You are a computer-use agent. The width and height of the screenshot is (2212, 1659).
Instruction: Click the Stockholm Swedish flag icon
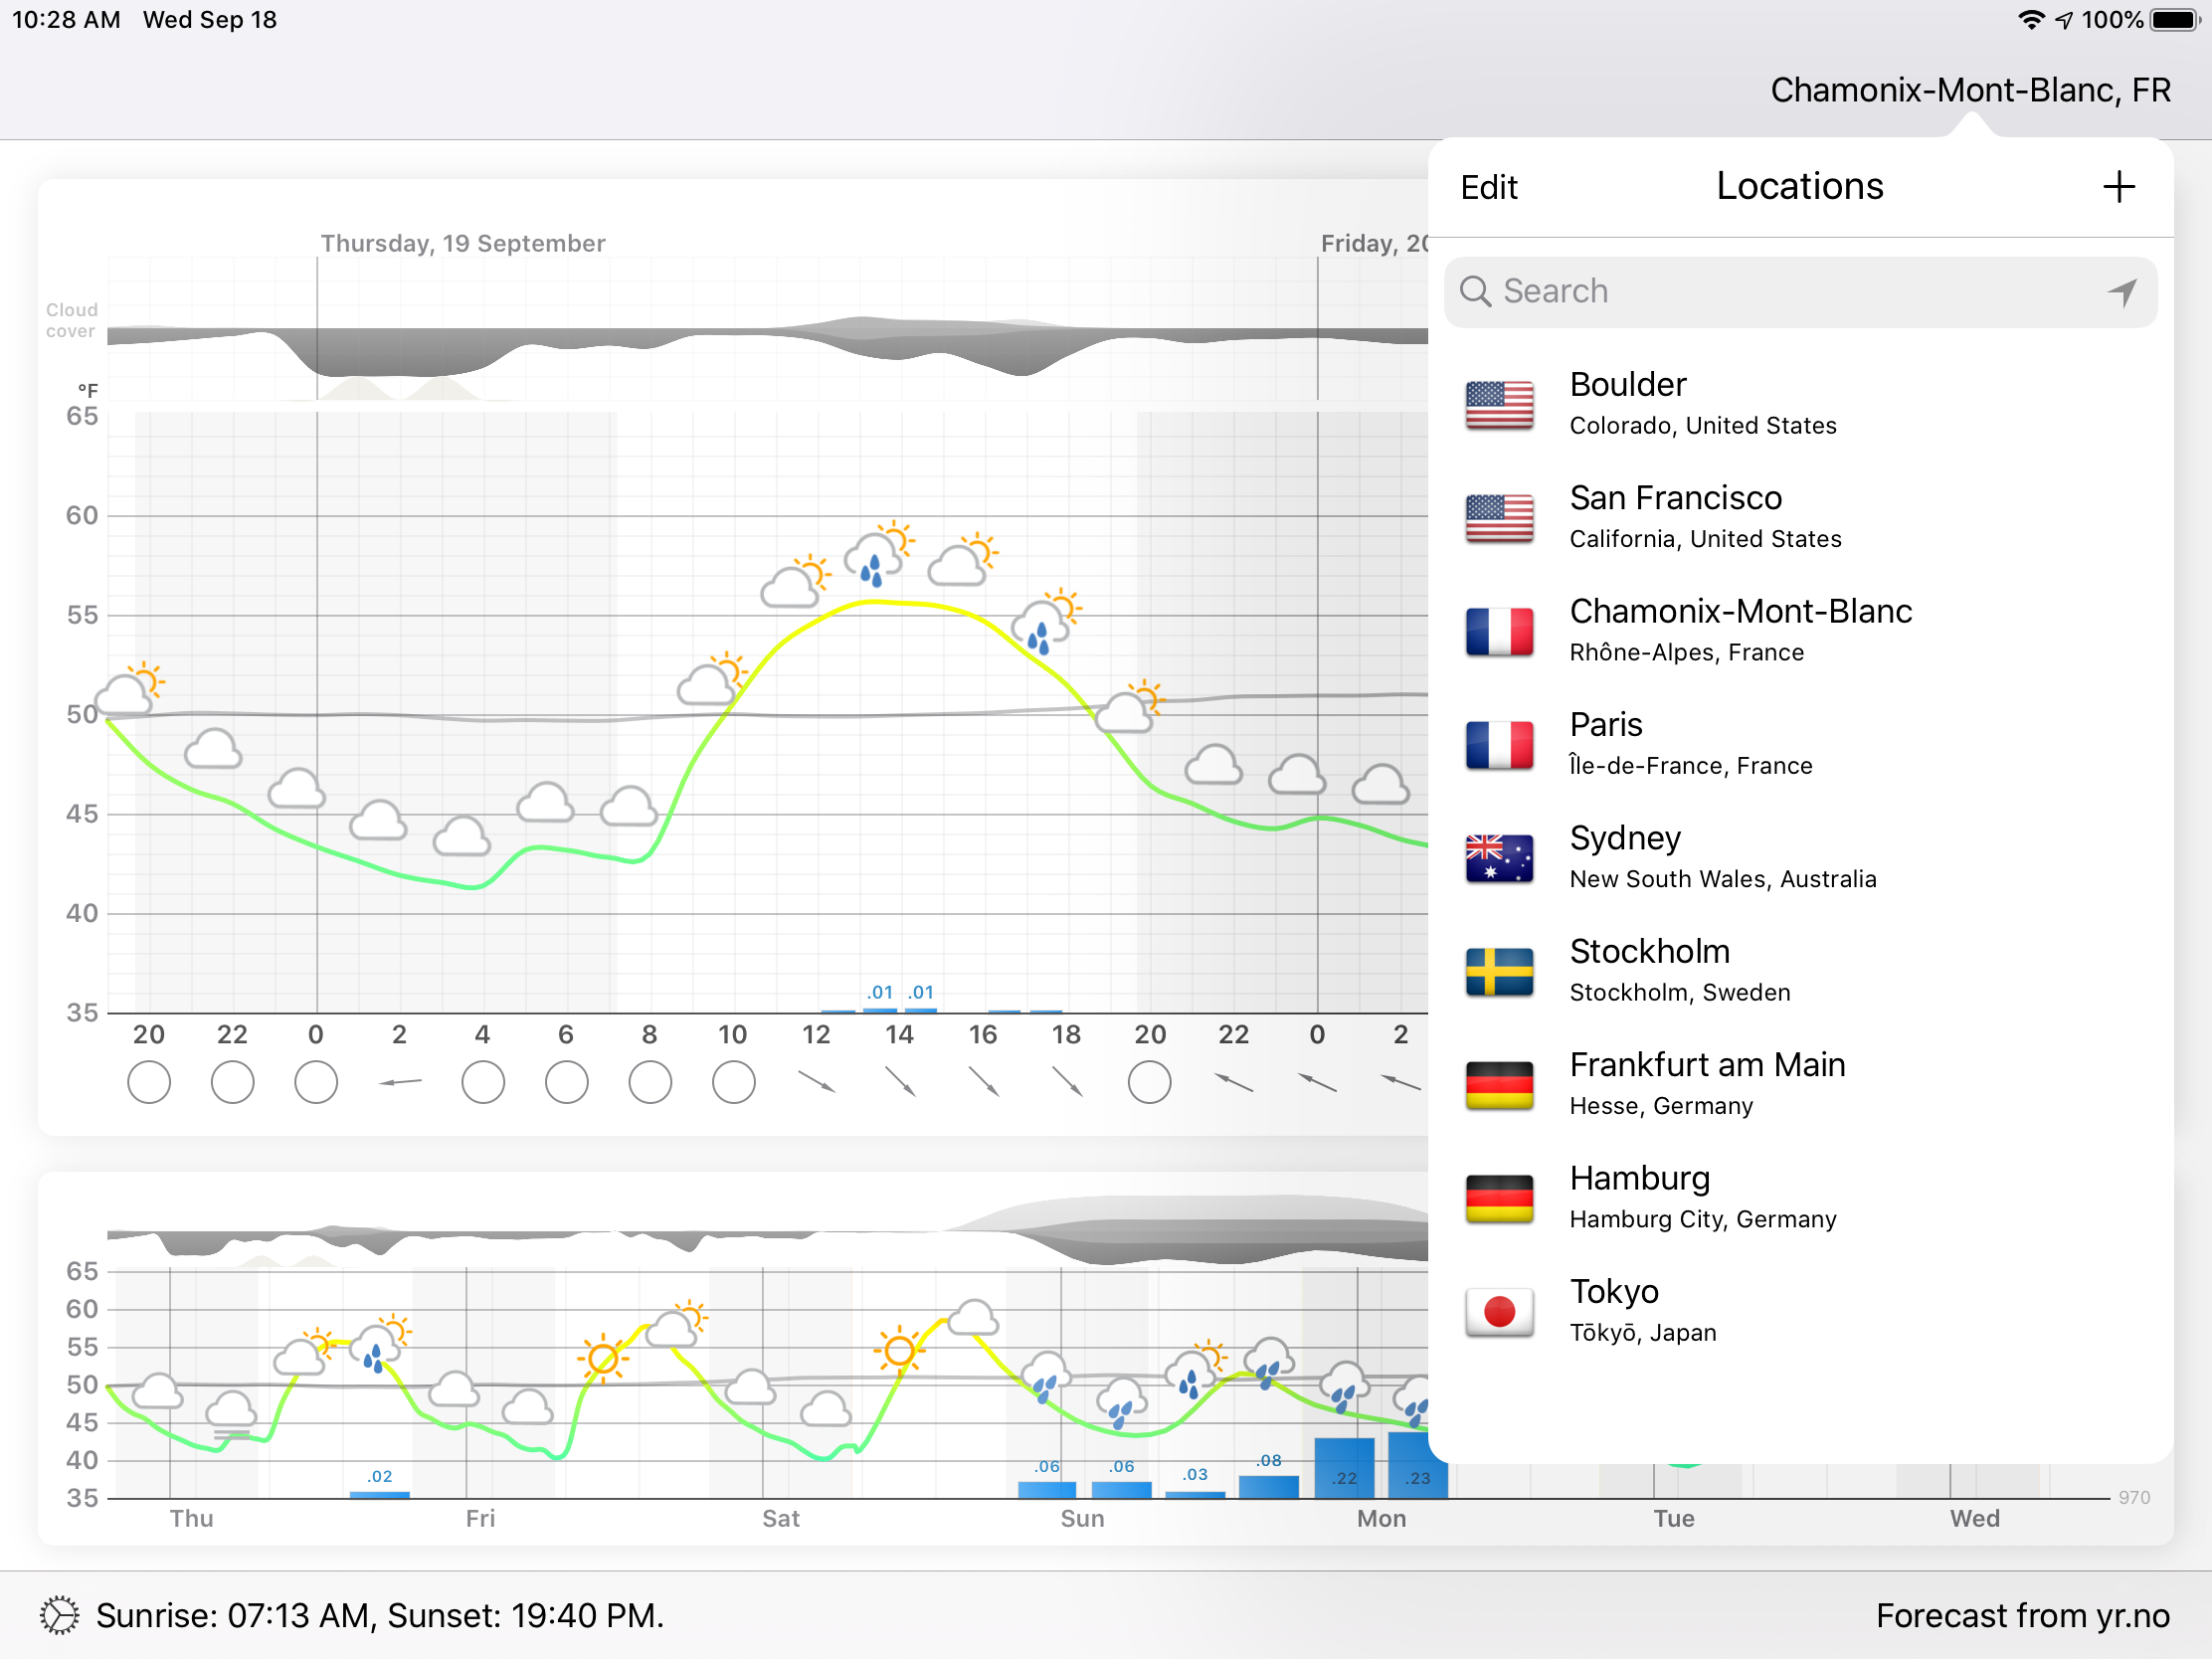1499,971
